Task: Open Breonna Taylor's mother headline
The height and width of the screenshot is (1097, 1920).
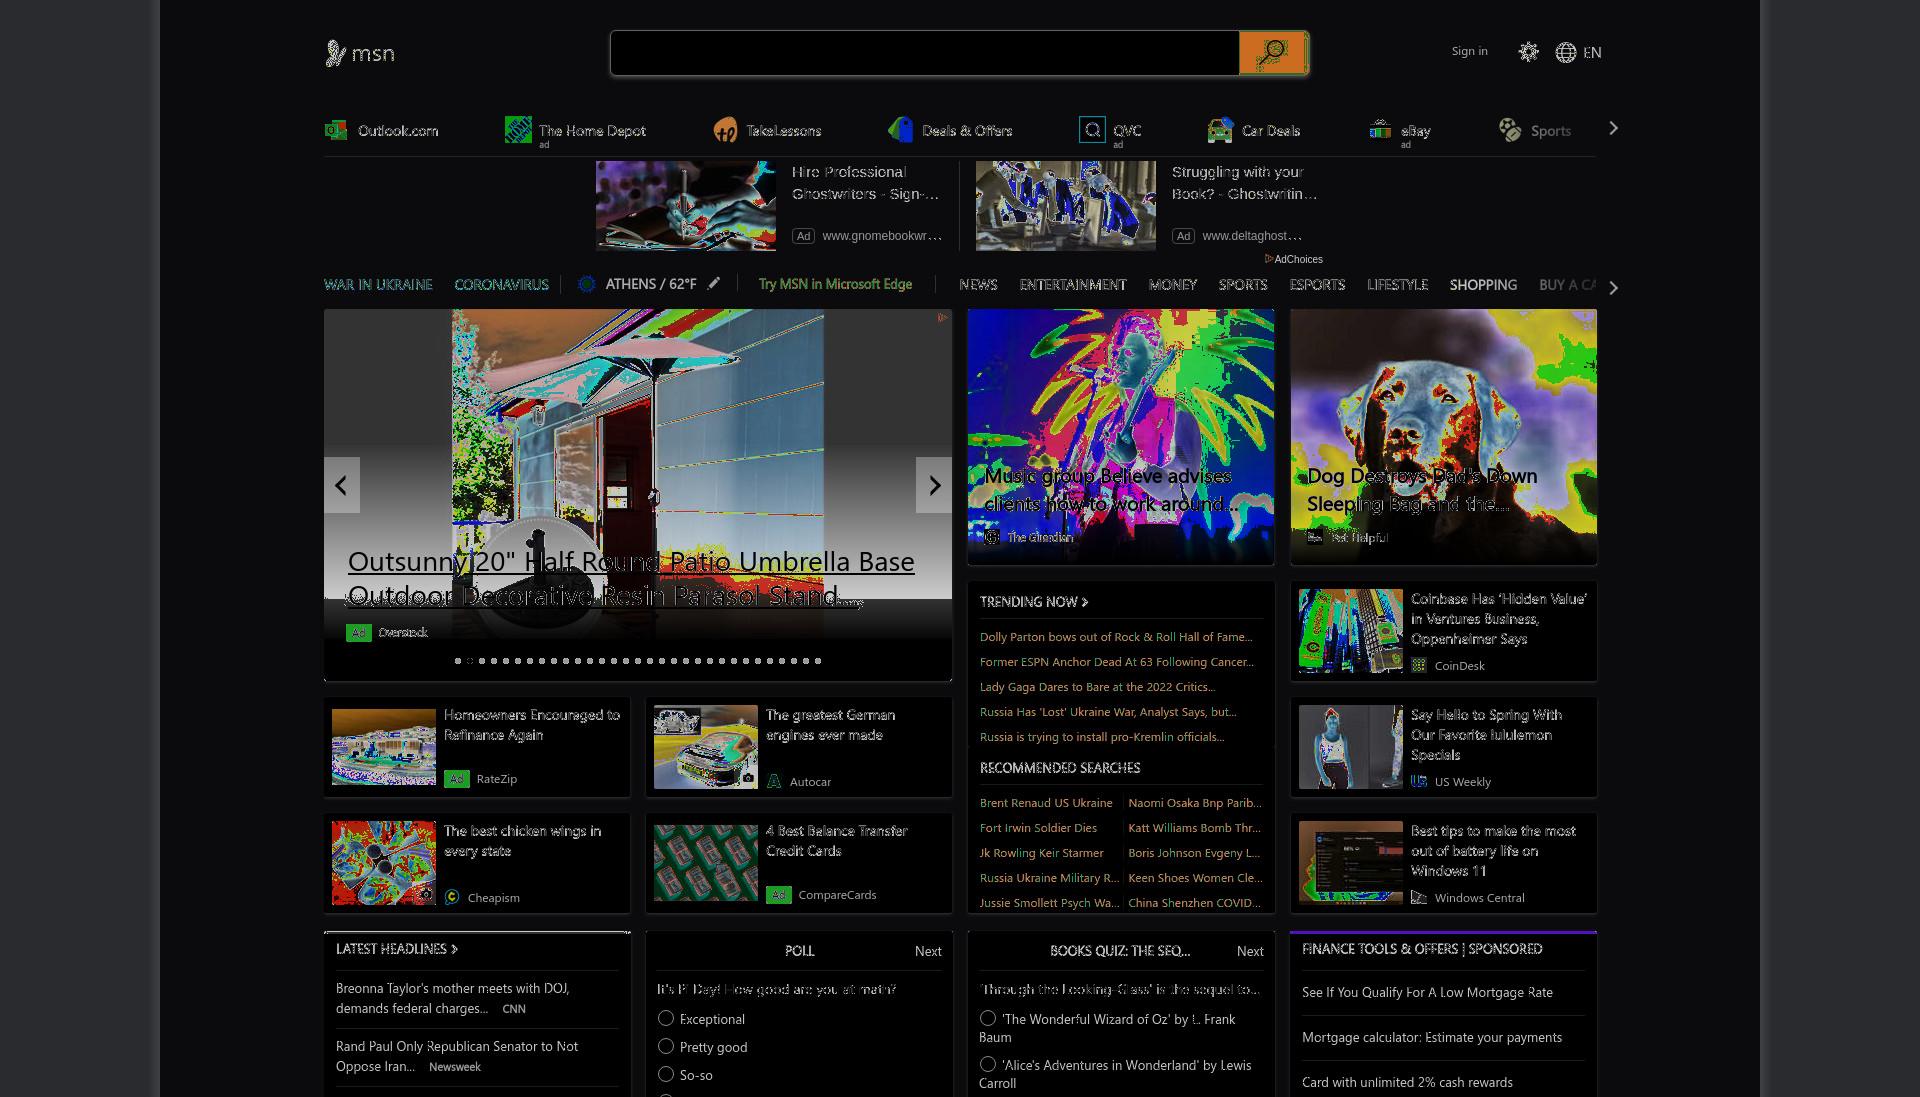Action: click(x=453, y=998)
